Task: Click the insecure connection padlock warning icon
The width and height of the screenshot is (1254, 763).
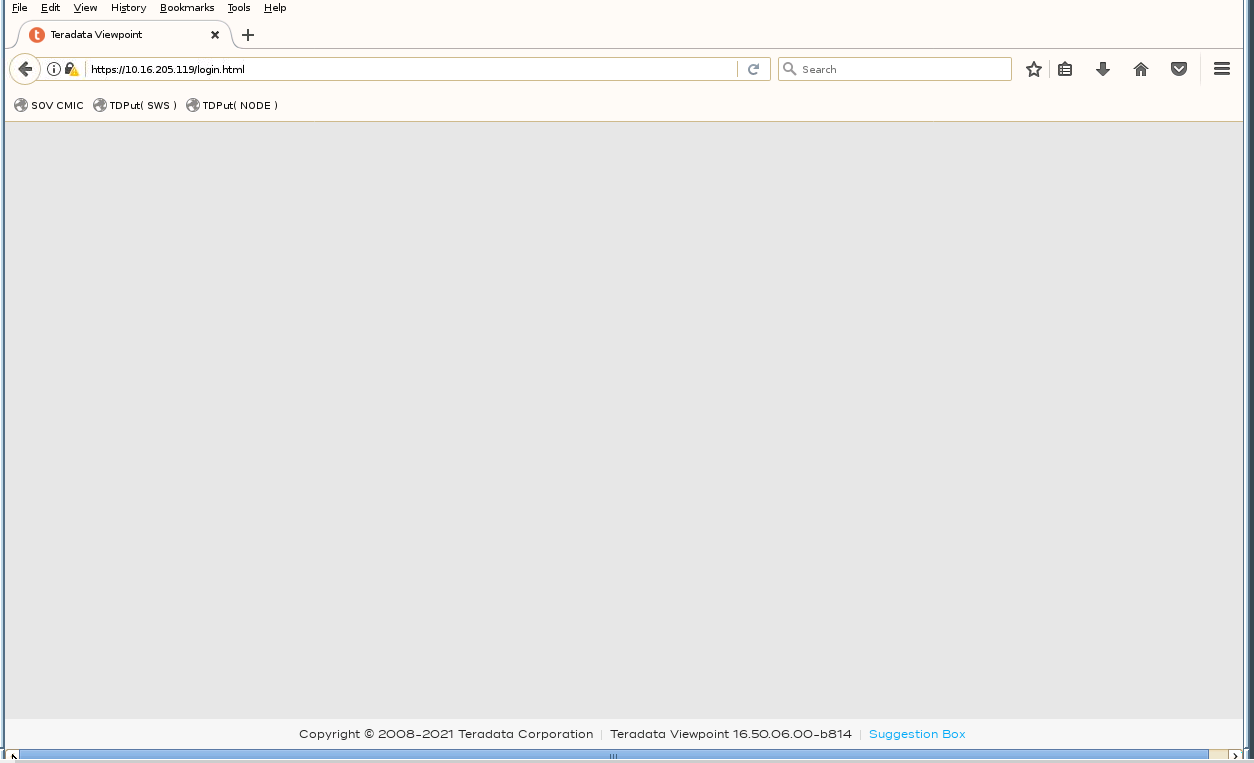Action: tap(71, 69)
